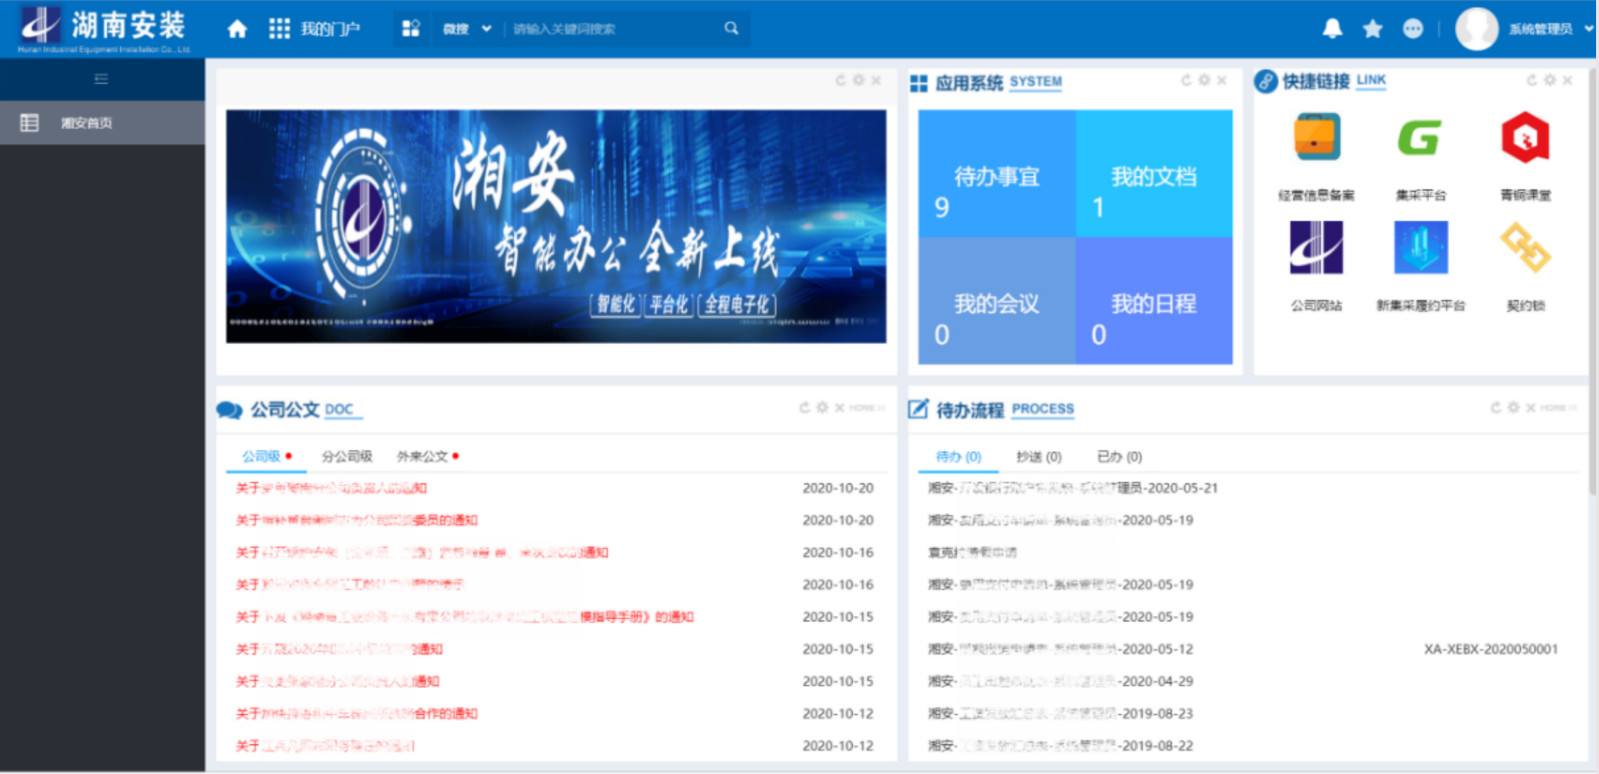Click MORE link in 公司公文 panel
Image resolution: width=1599 pixels, height=774 pixels.
click(x=866, y=408)
